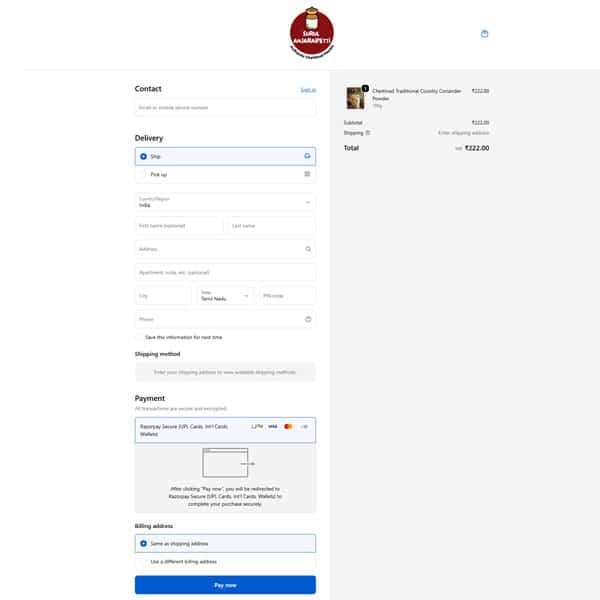Click the coriander powder product thumbnail
Image resolution: width=600 pixels, height=600 pixels.
pos(355,97)
